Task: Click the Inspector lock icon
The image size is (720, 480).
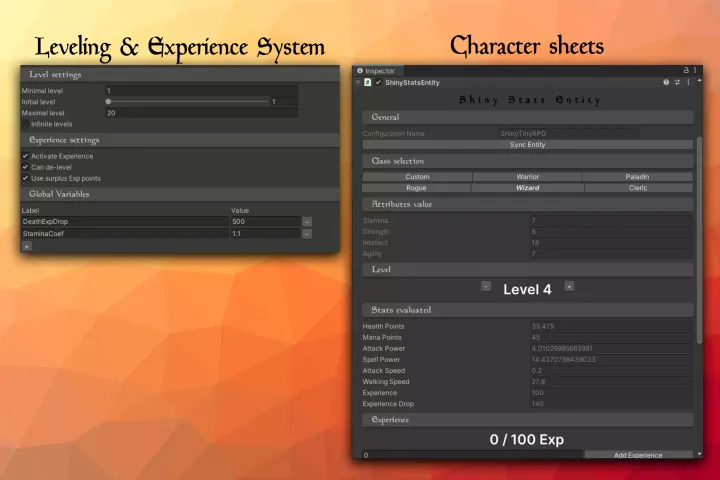Action: coord(686,70)
